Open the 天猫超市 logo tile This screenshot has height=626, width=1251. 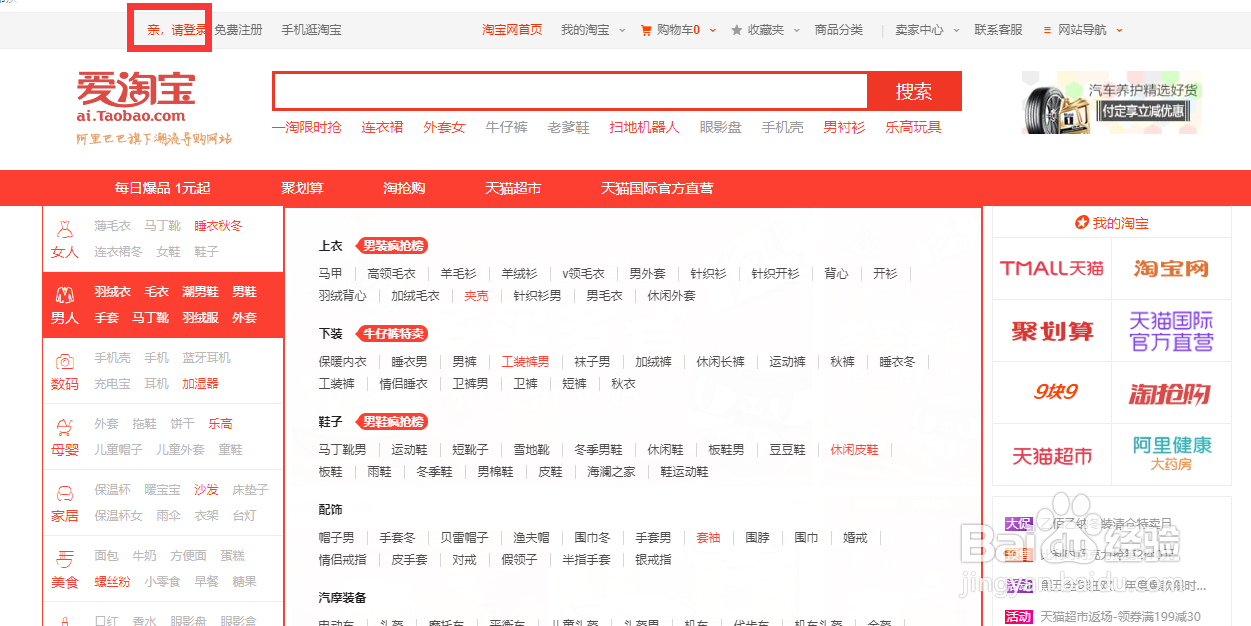[x=1052, y=455]
